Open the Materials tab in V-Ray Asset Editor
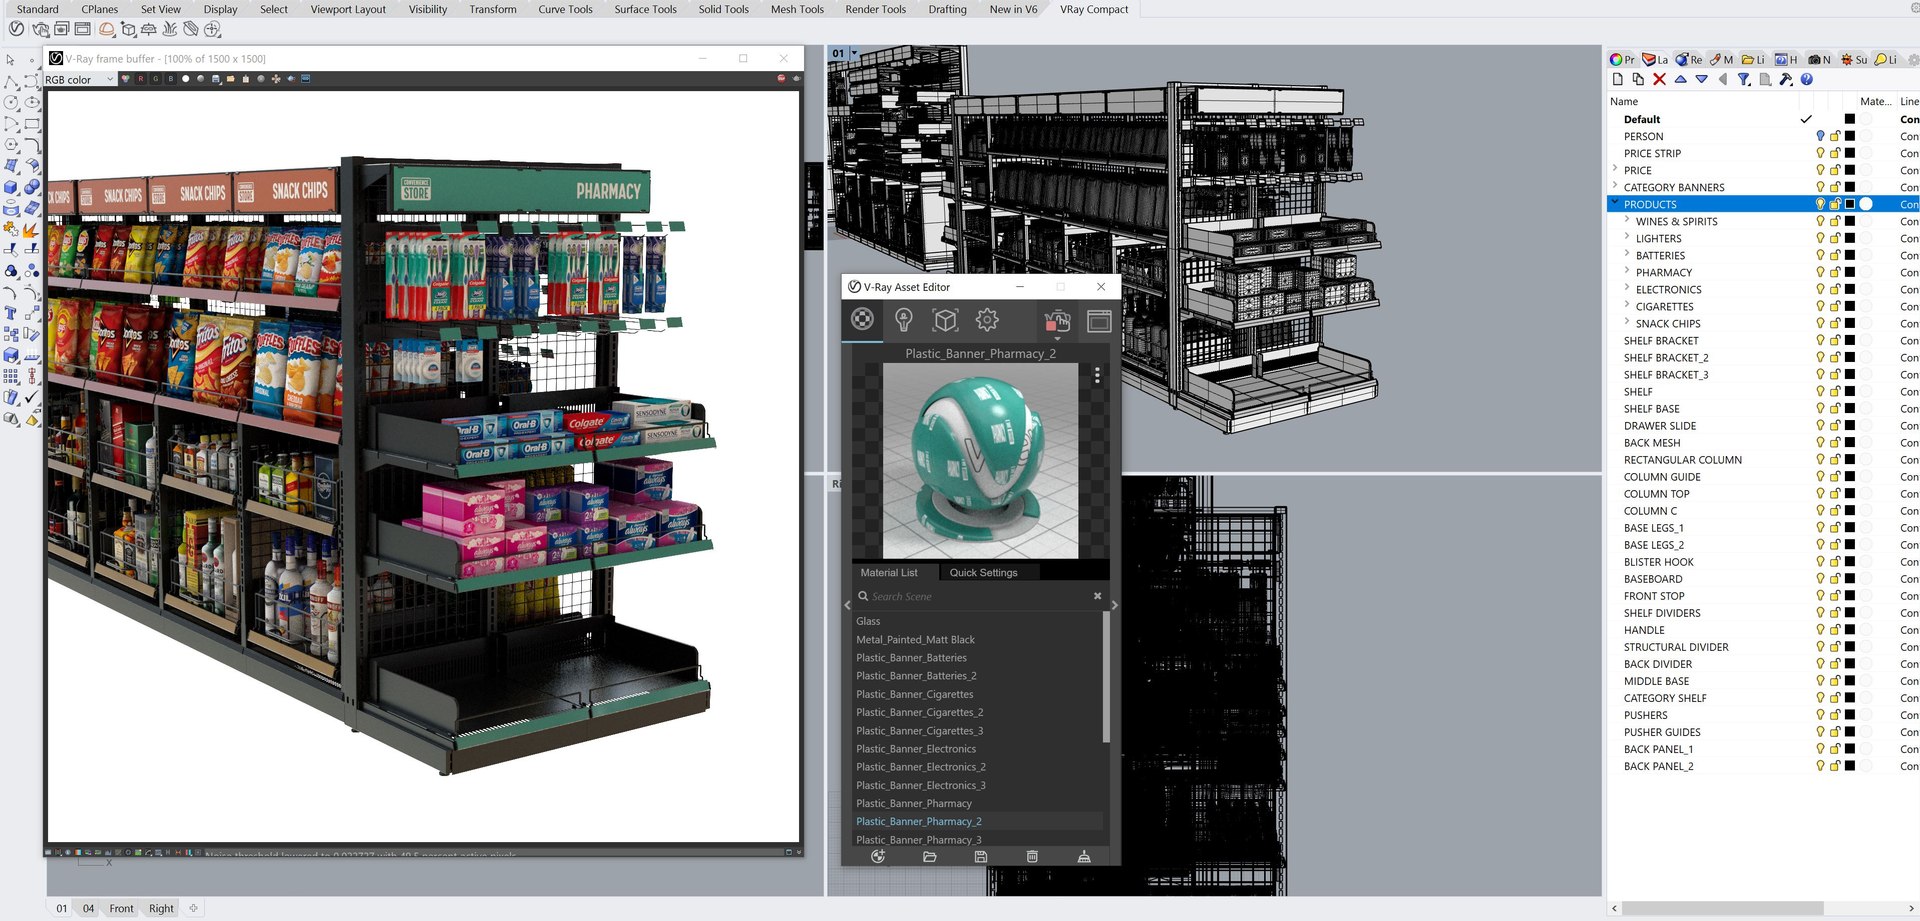 pos(862,319)
